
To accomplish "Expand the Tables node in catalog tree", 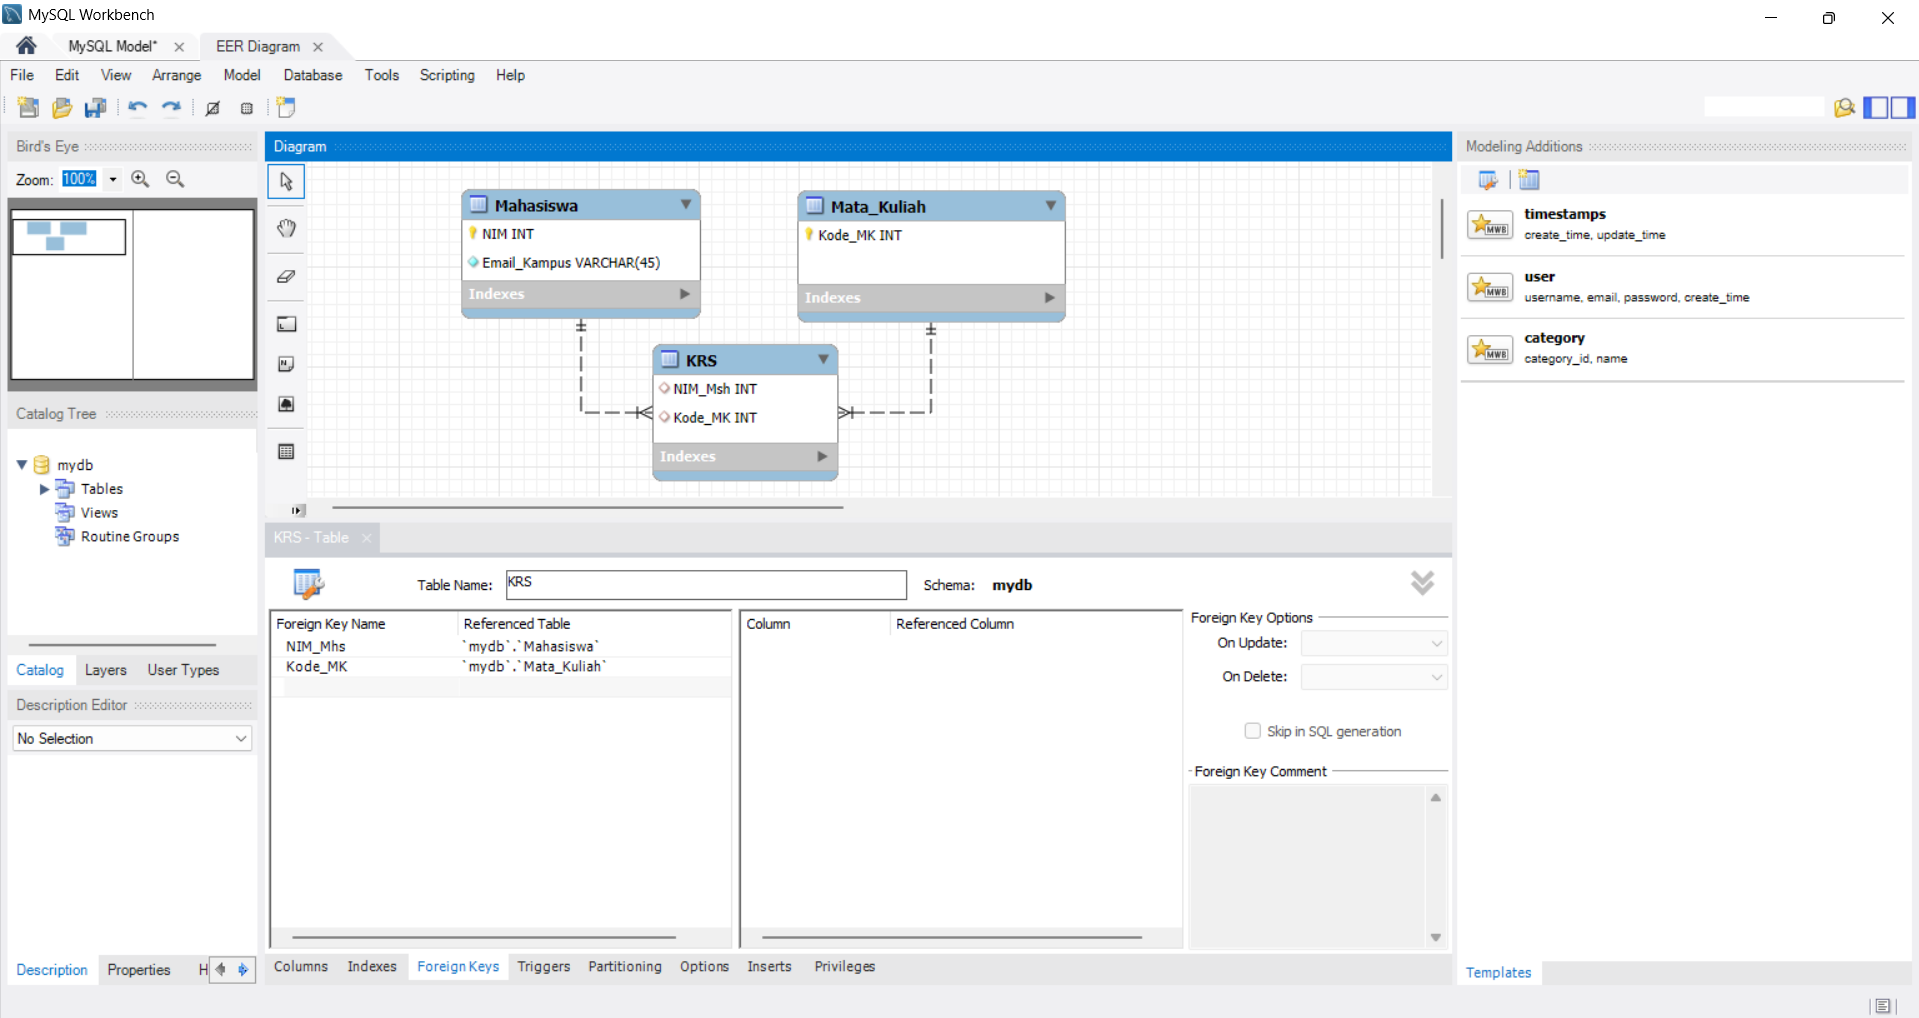I will [x=44, y=489].
